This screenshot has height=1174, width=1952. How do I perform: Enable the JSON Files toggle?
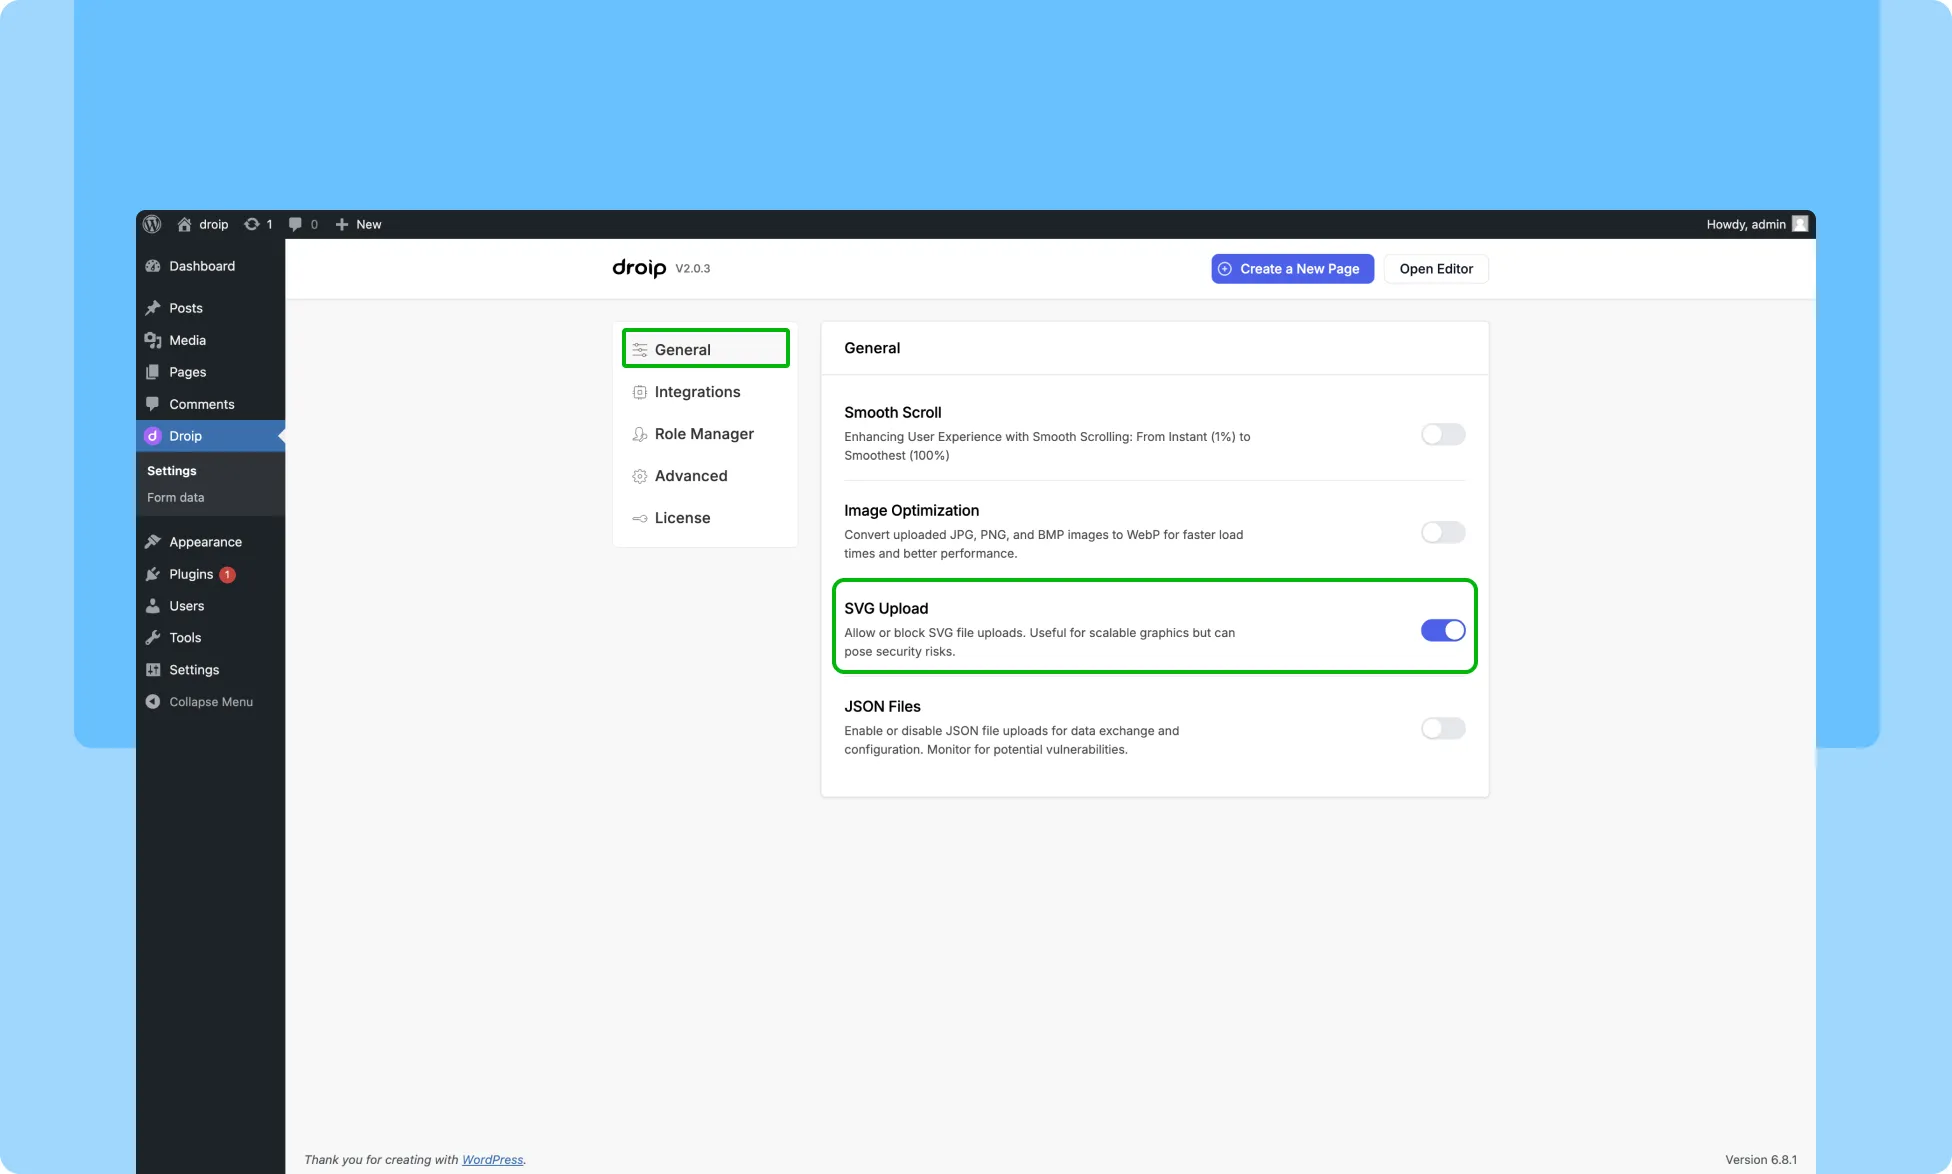(1443, 728)
